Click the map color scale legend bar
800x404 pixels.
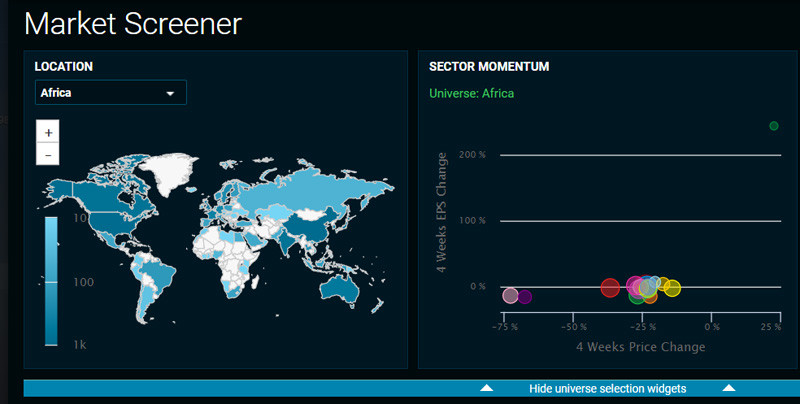click(51, 280)
